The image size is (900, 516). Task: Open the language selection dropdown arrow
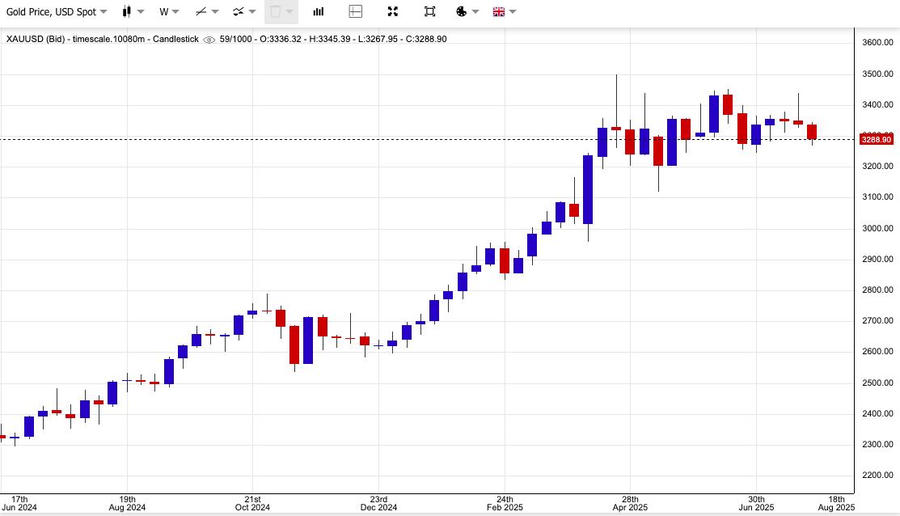(513, 12)
